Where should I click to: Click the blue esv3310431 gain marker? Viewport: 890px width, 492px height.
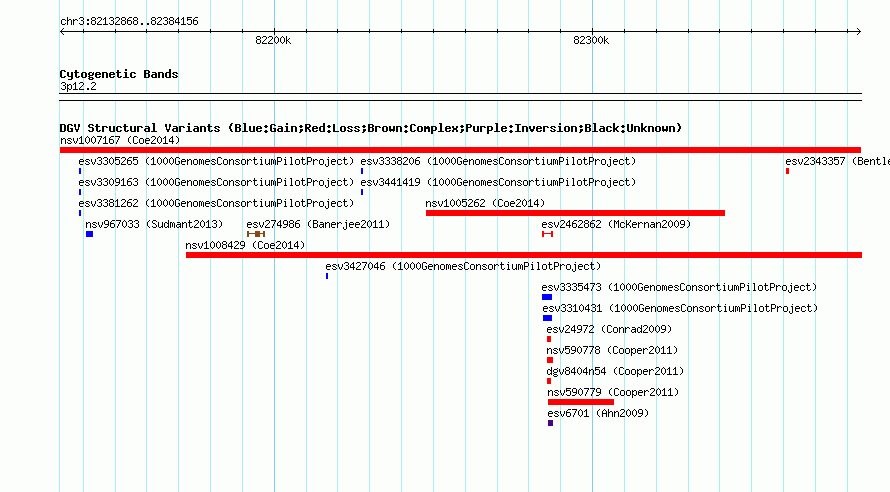point(547,318)
